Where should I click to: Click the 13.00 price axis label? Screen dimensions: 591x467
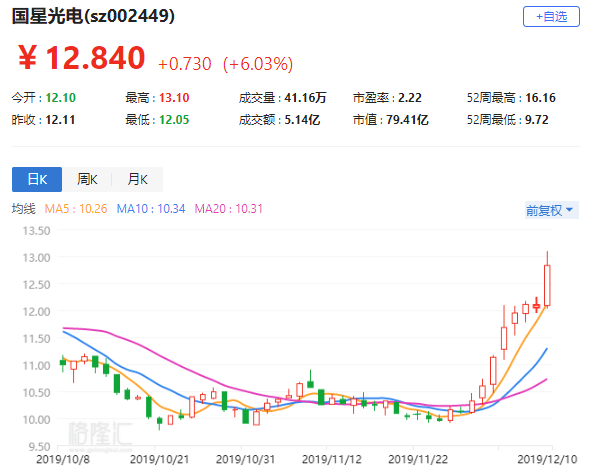pos(36,258)
